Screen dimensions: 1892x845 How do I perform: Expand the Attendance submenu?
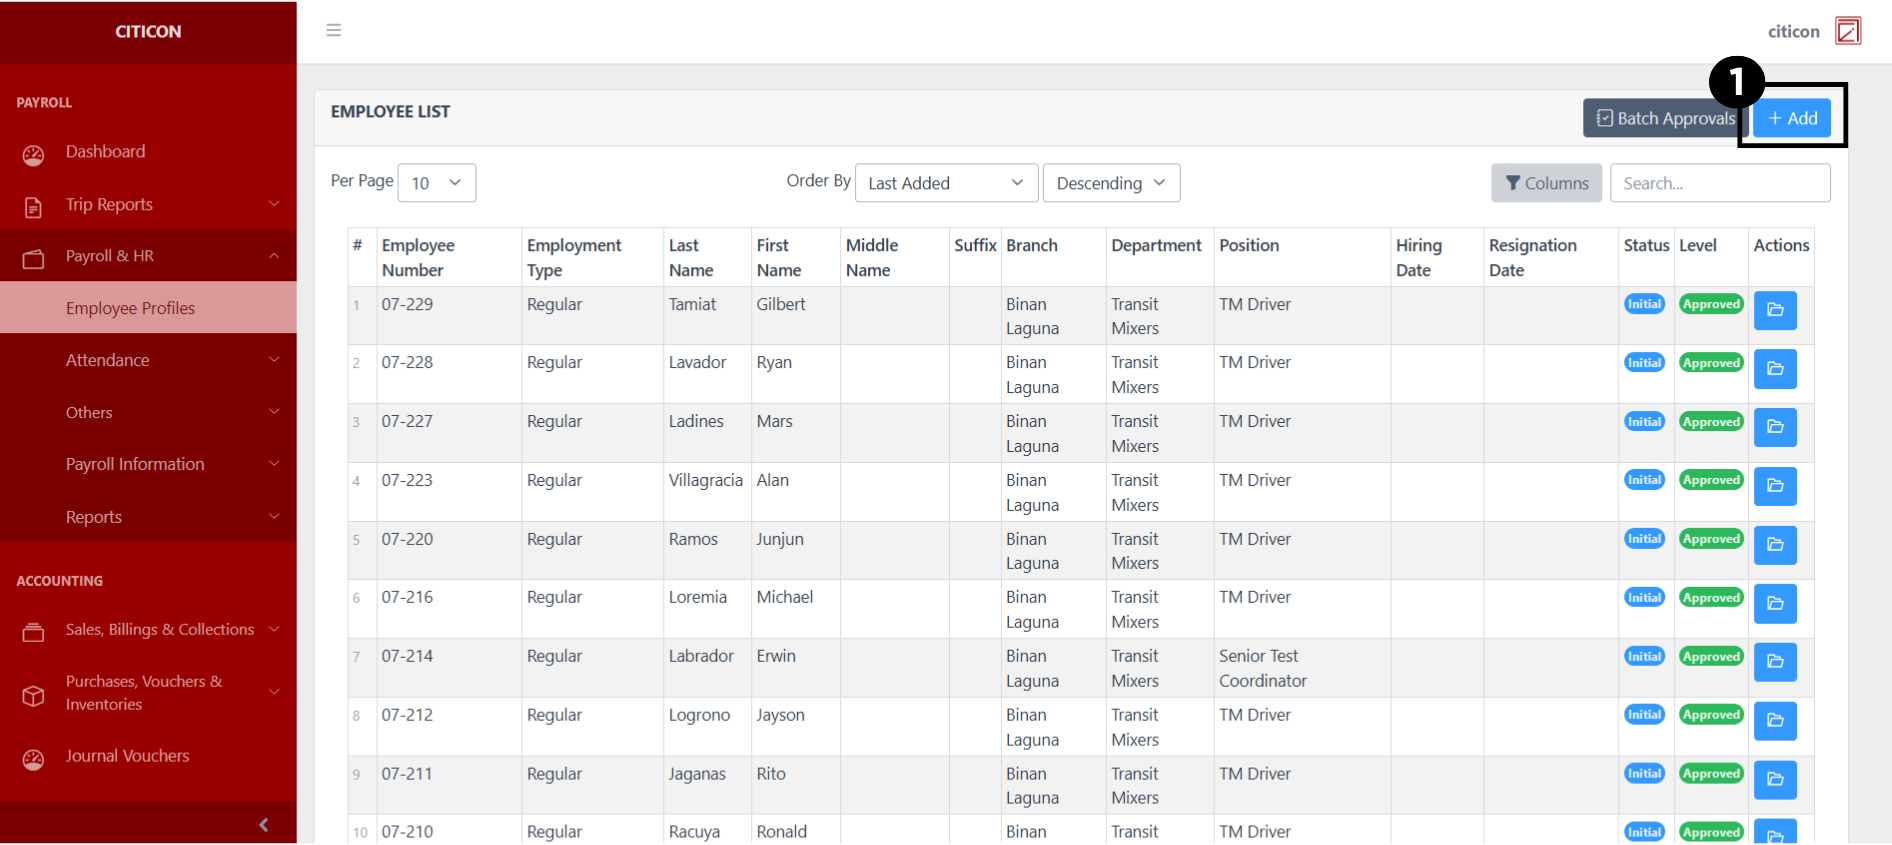[148, 360]
